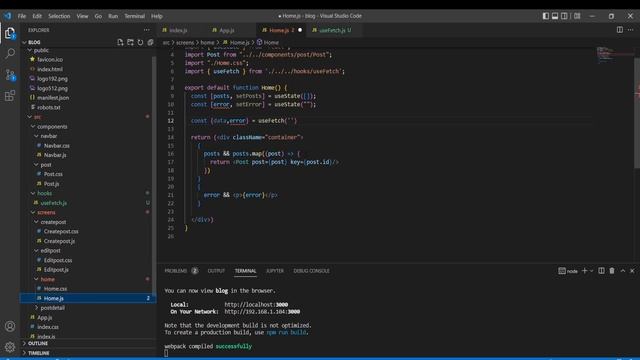Click New File icon in BLOG header
This screenshot has height=360, width=640.
click(x=120, y=42)
